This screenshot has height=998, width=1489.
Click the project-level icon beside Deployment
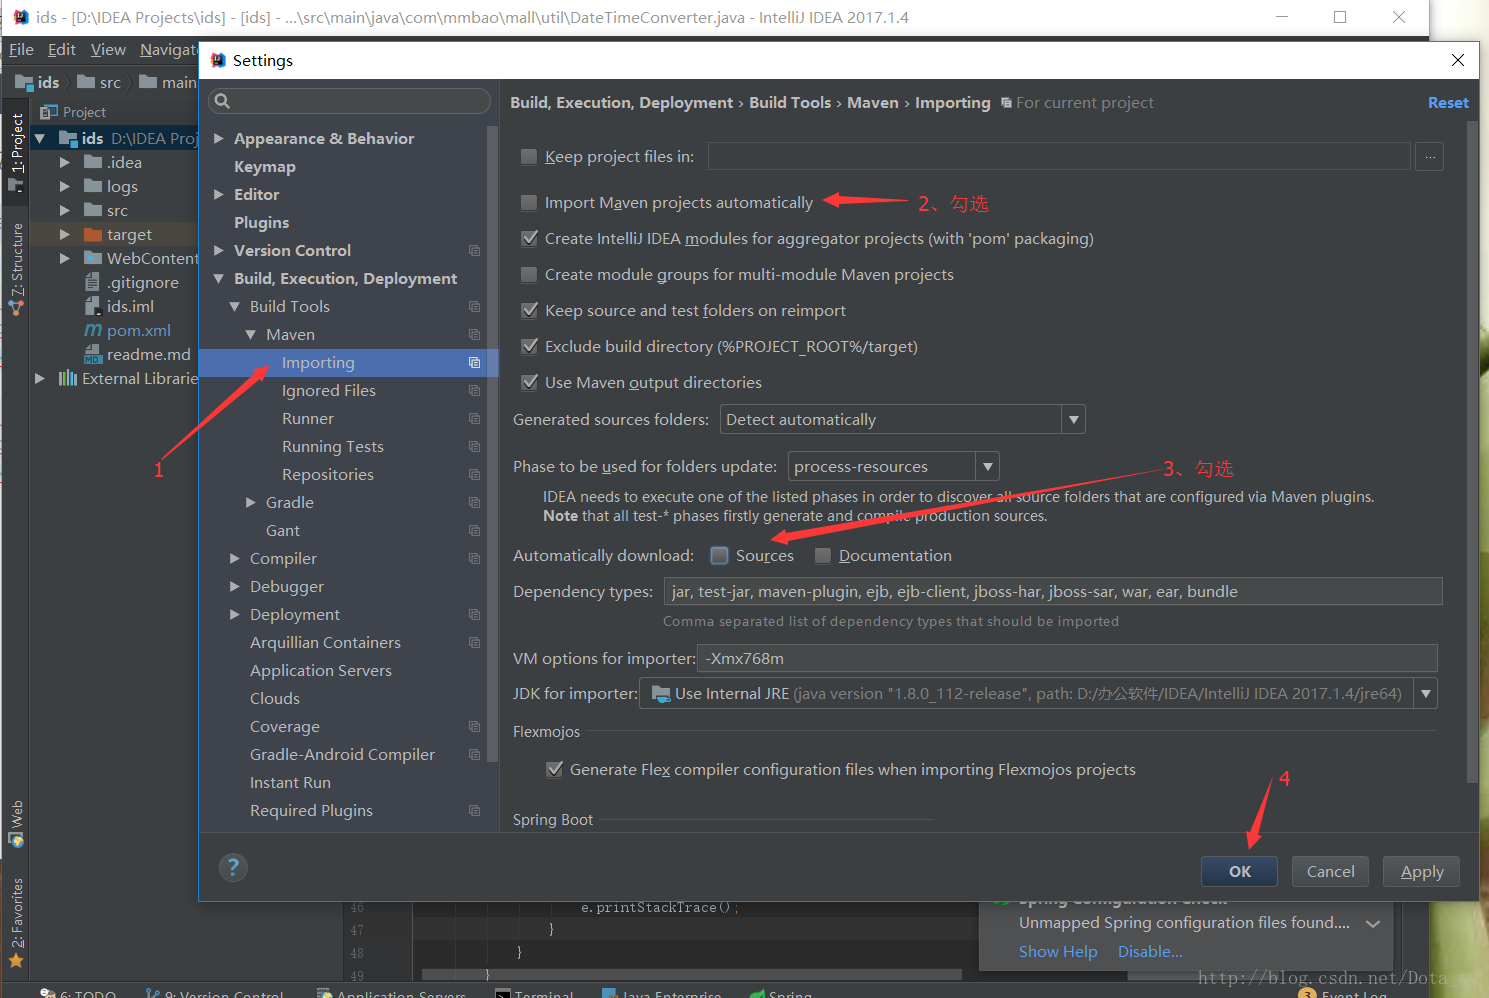(474, 614)
